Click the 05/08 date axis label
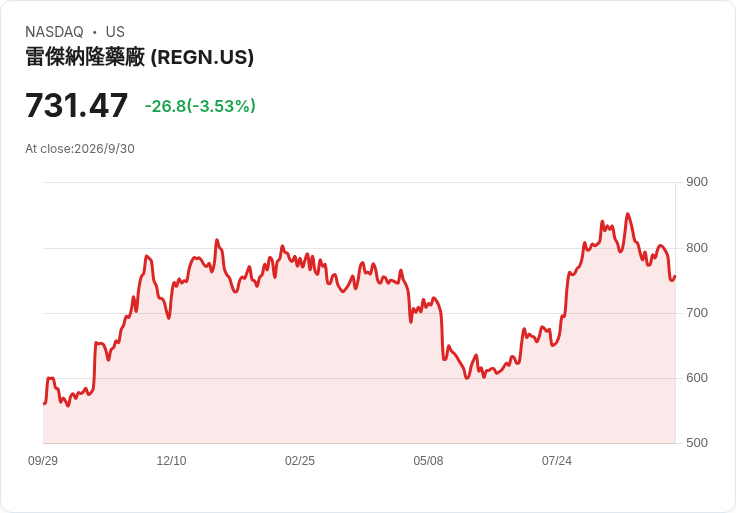This screenshot has height=513, width=736. point(428,461)
